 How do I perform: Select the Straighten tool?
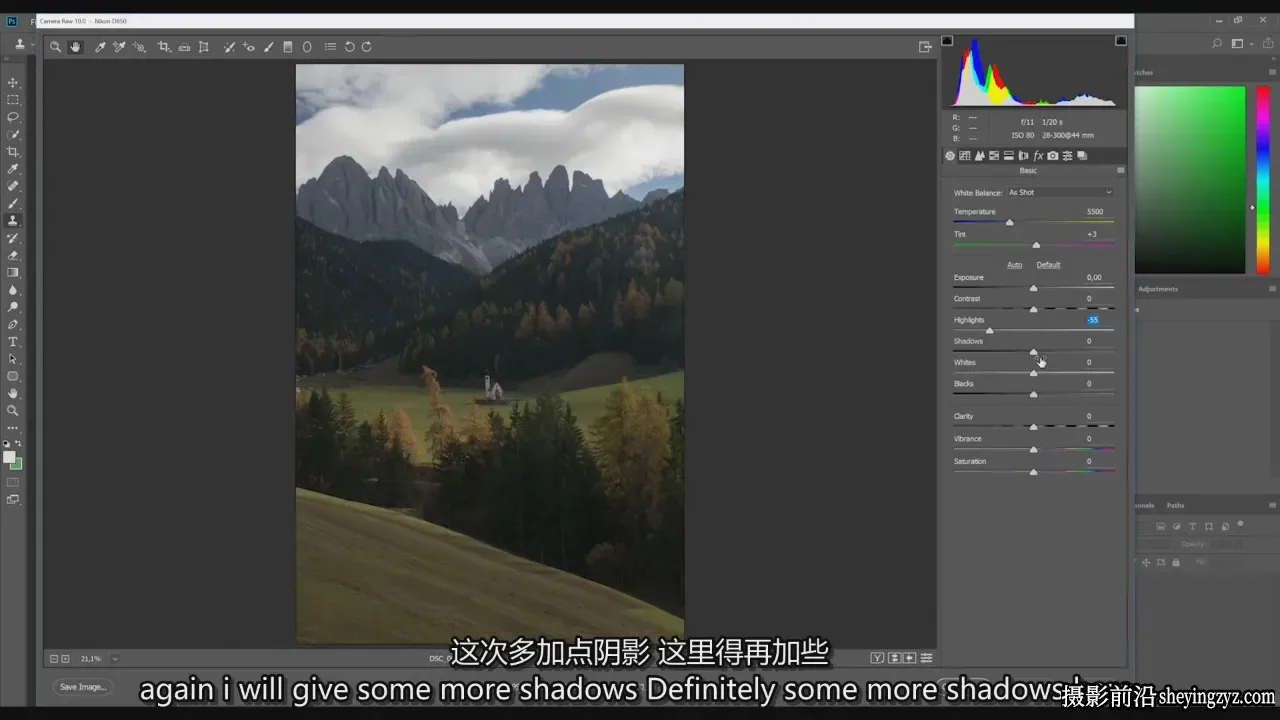[184, 47]
